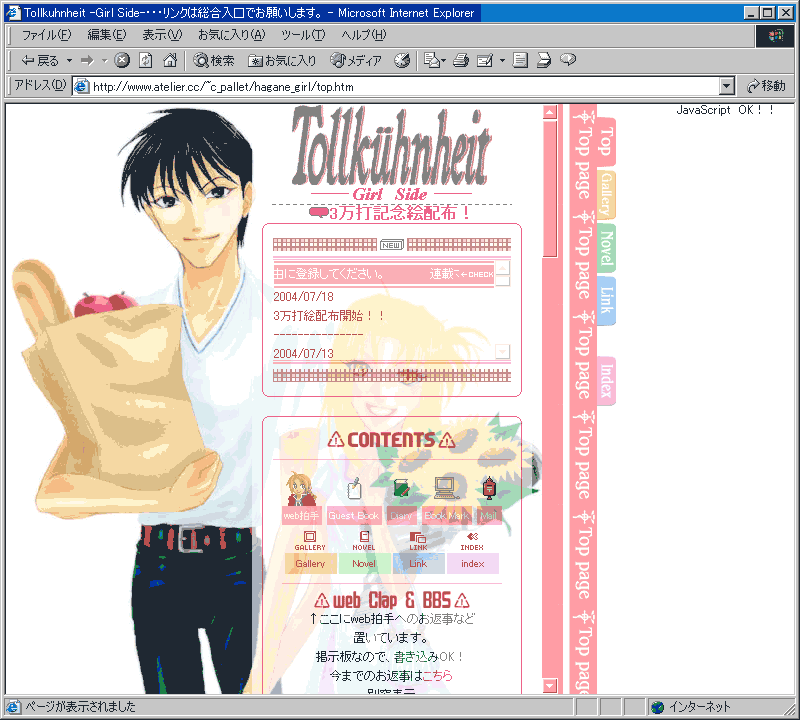
Task: Click the Diary green book icon
Action: (401, 488)
